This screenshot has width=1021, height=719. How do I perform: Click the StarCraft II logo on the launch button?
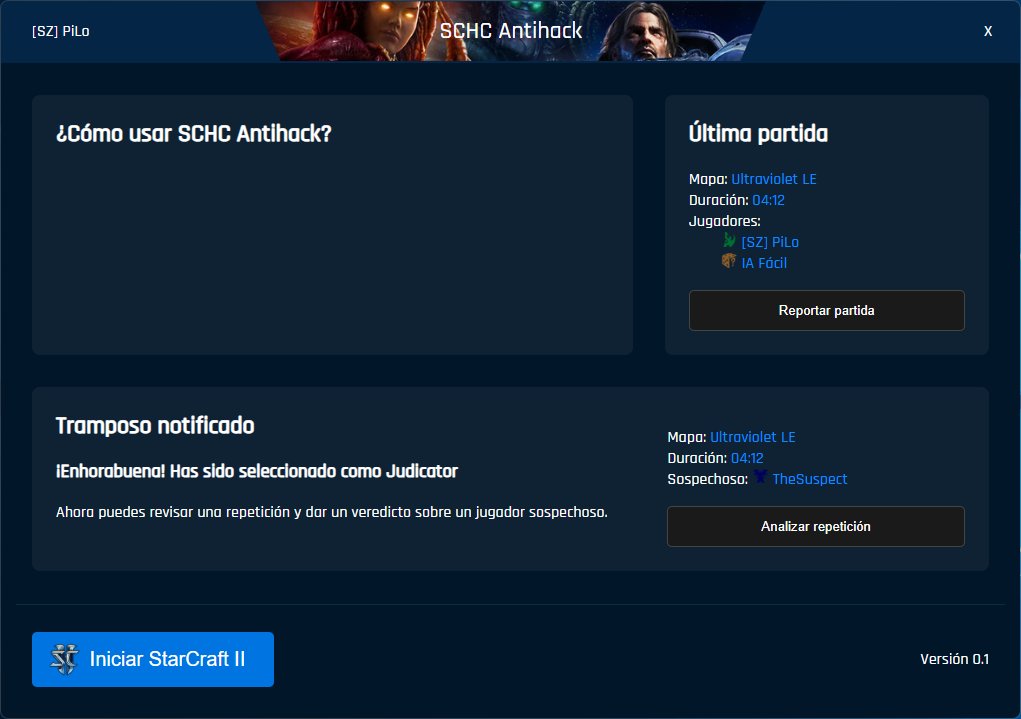click(64, 659)
